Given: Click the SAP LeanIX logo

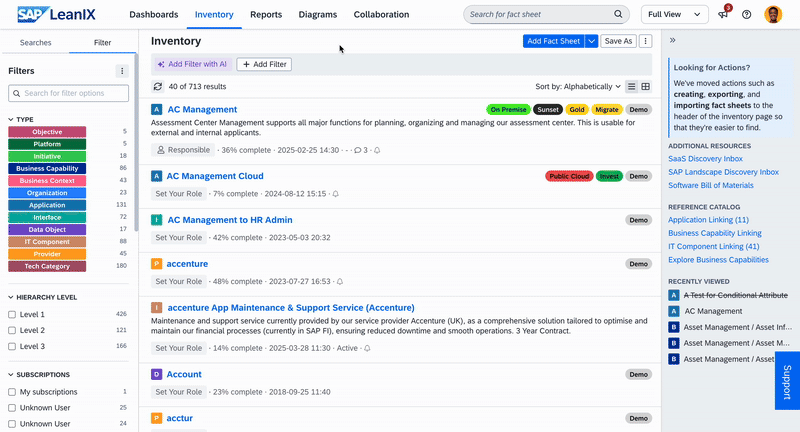Looking at the screenshot, I should point(56,14).
